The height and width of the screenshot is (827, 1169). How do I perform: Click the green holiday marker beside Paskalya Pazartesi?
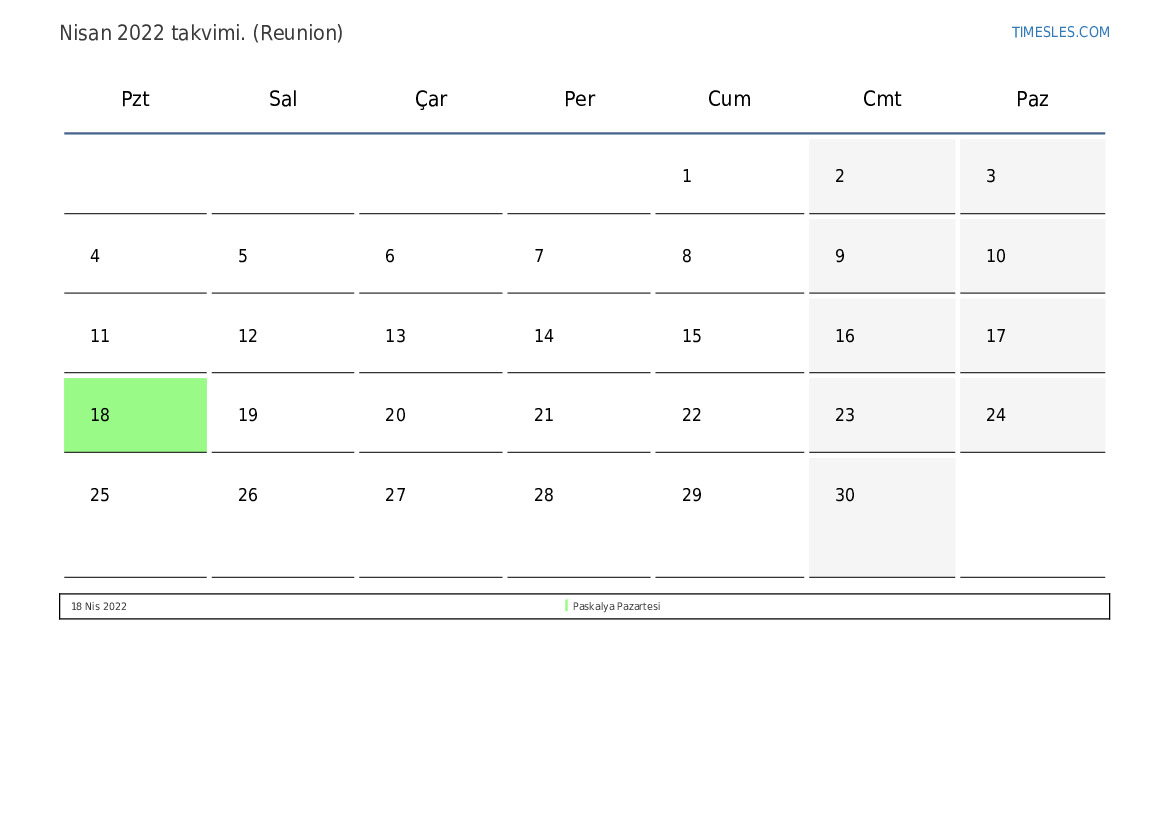coord(567,606)
